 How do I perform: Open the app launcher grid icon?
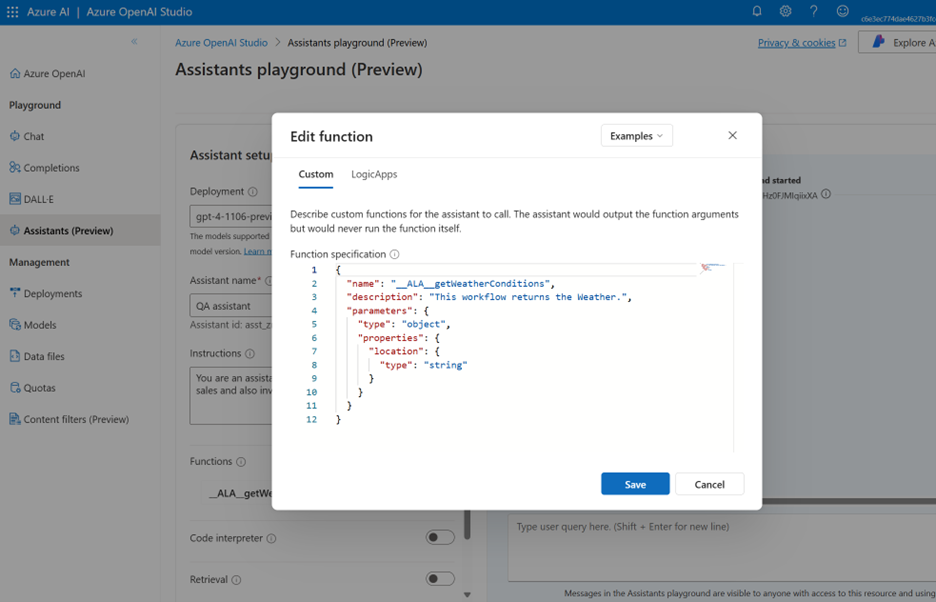(13, 12)
